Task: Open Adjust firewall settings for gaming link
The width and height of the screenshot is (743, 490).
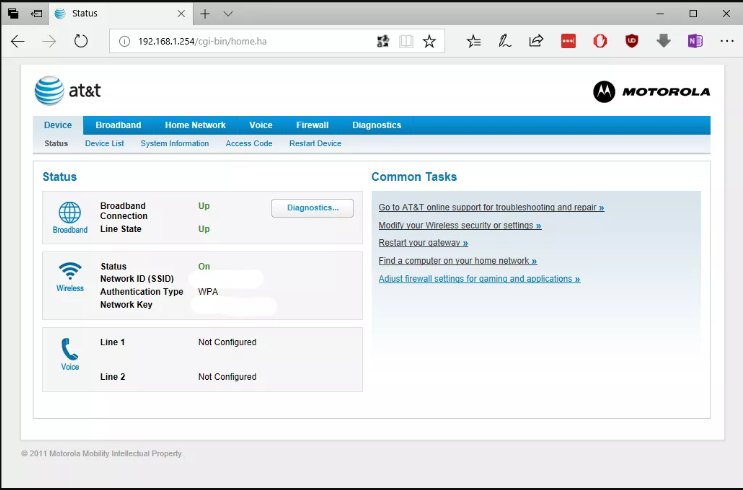Action: click(479, 279)
